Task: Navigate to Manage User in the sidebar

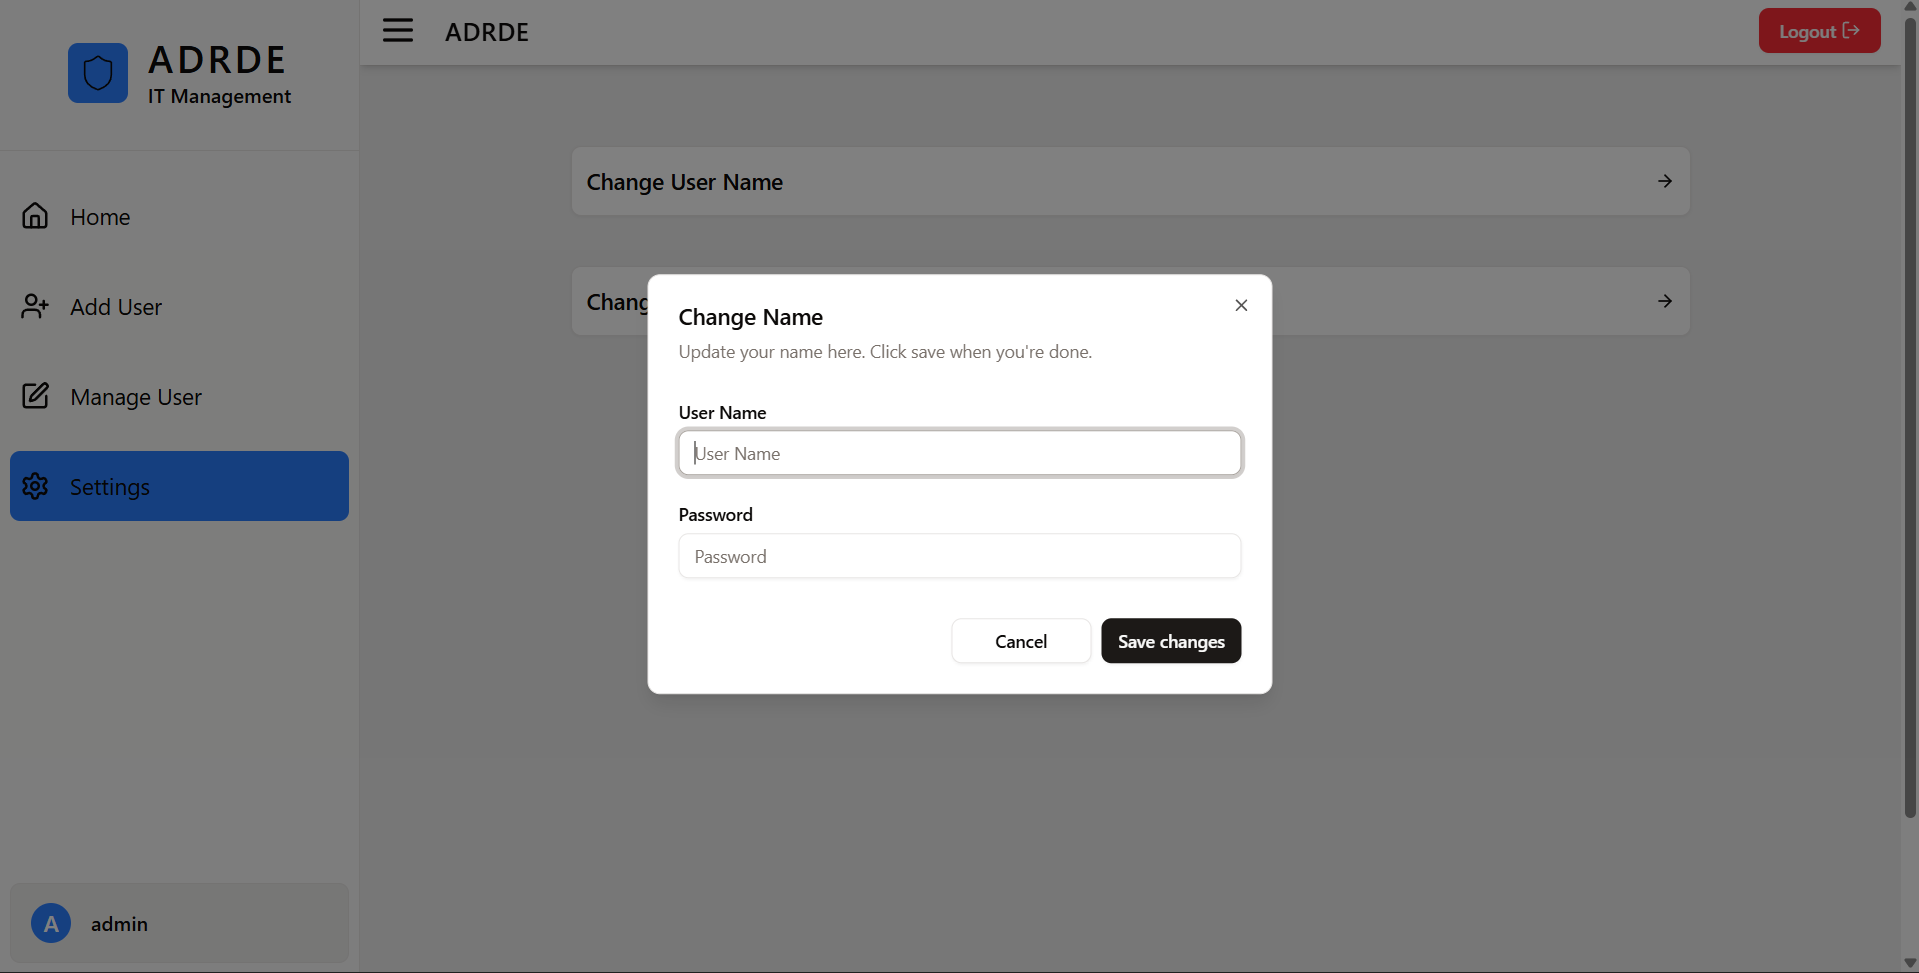Action: tap(136, 396)
